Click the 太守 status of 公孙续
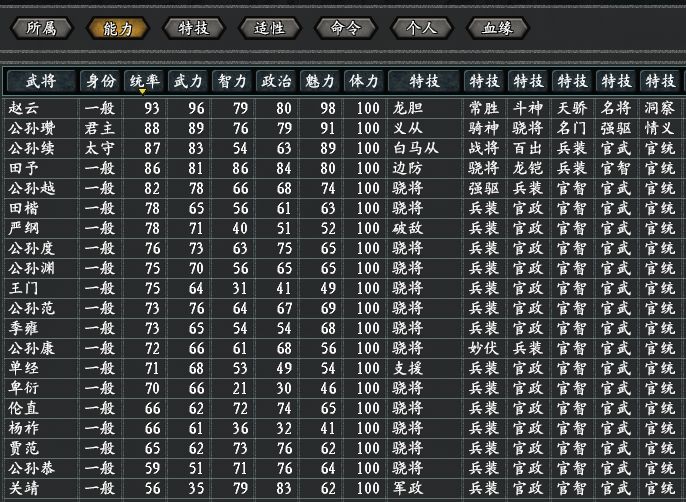The image size is (686, 502). click(x=100, y=148)
